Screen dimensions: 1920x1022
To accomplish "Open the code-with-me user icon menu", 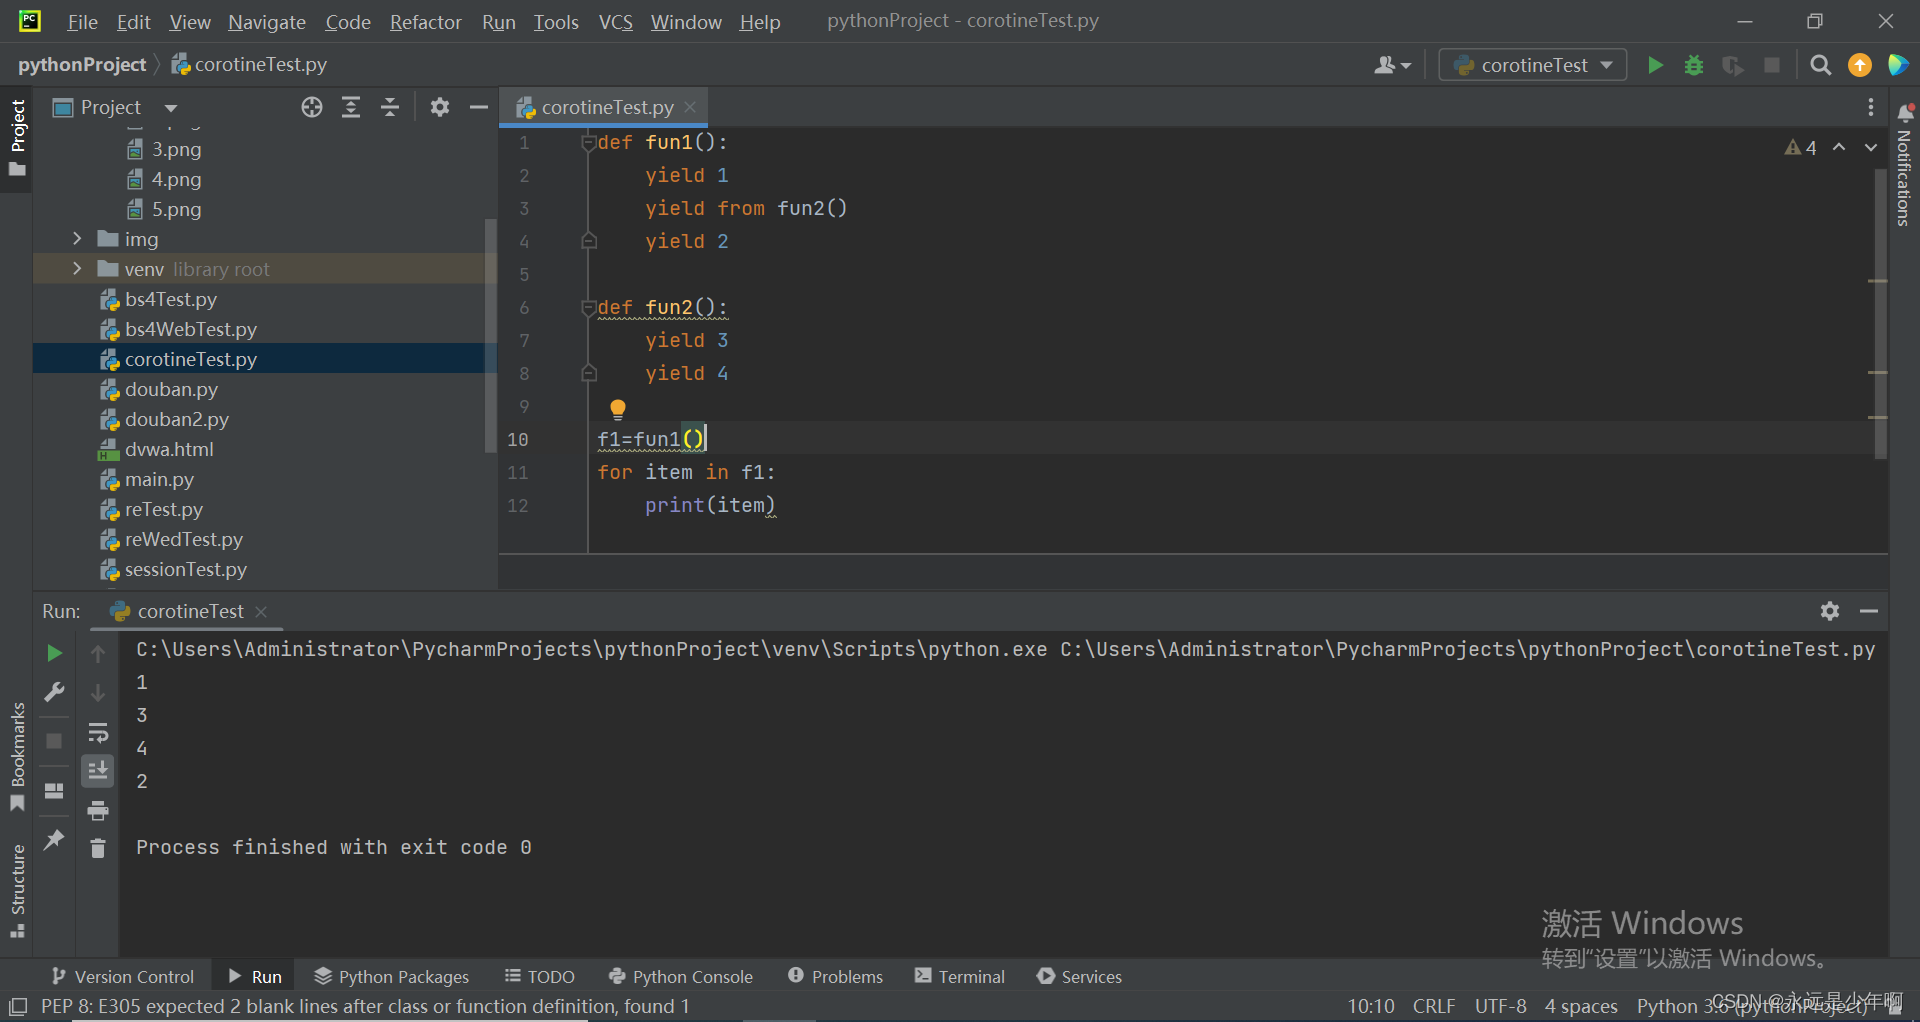I will coord(1392,65).
